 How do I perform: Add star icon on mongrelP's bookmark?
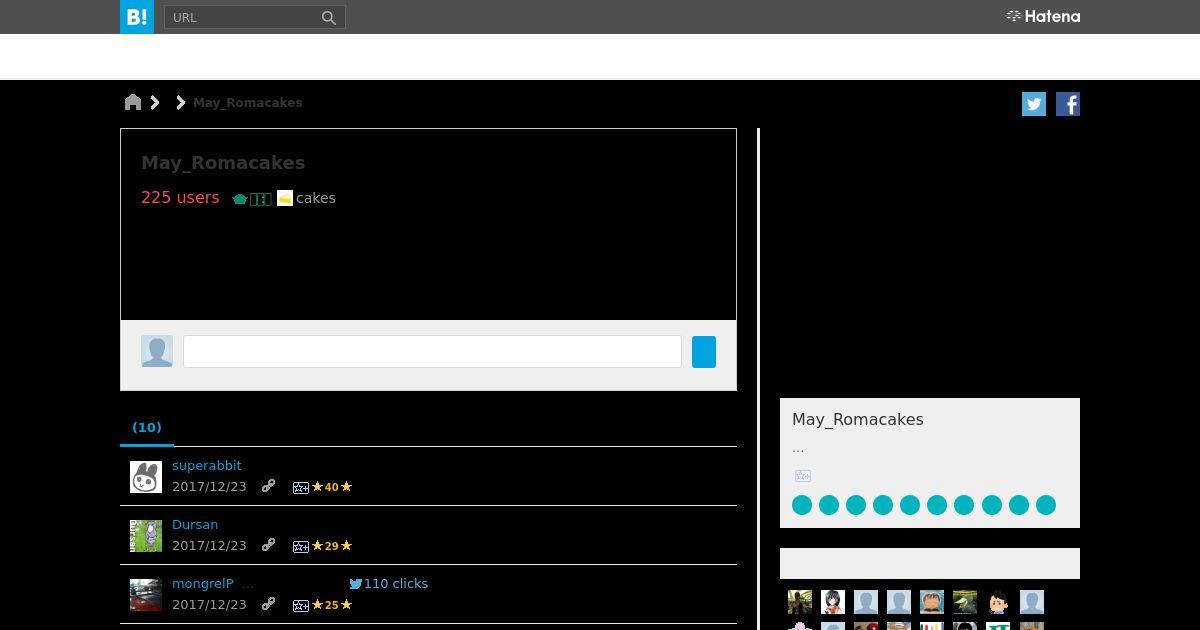[300, 605]
